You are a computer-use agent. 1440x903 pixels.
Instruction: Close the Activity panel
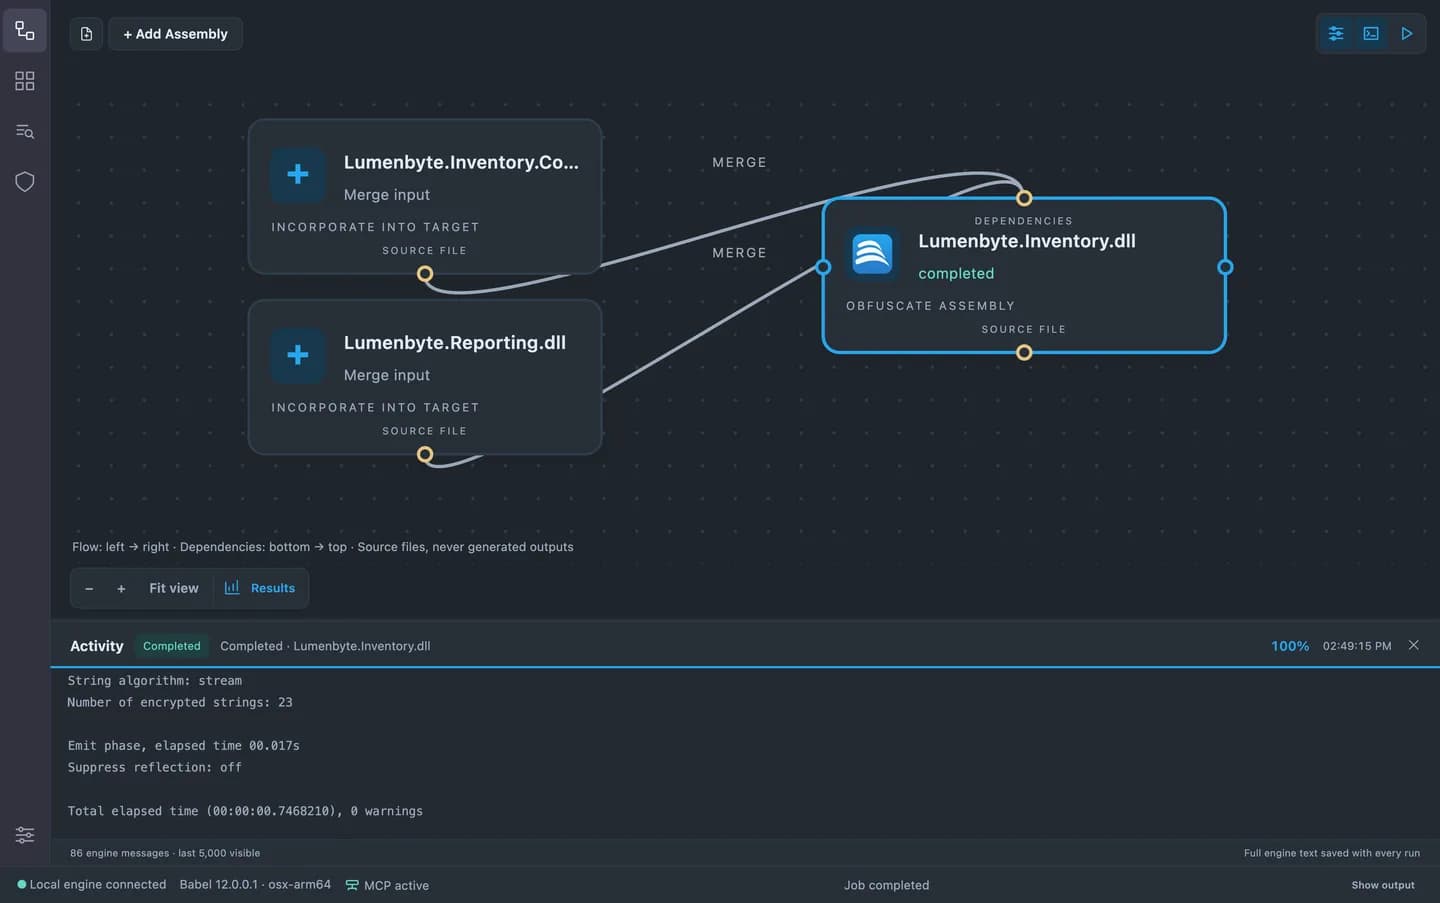point(1414,645)
